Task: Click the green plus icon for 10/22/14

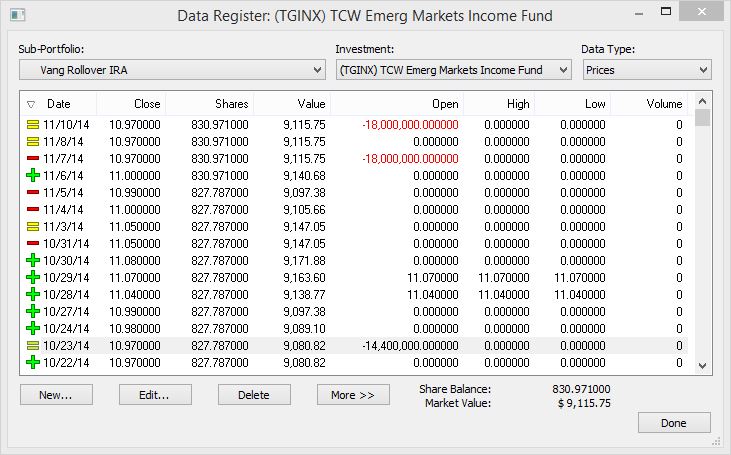Action: (33, 363)
